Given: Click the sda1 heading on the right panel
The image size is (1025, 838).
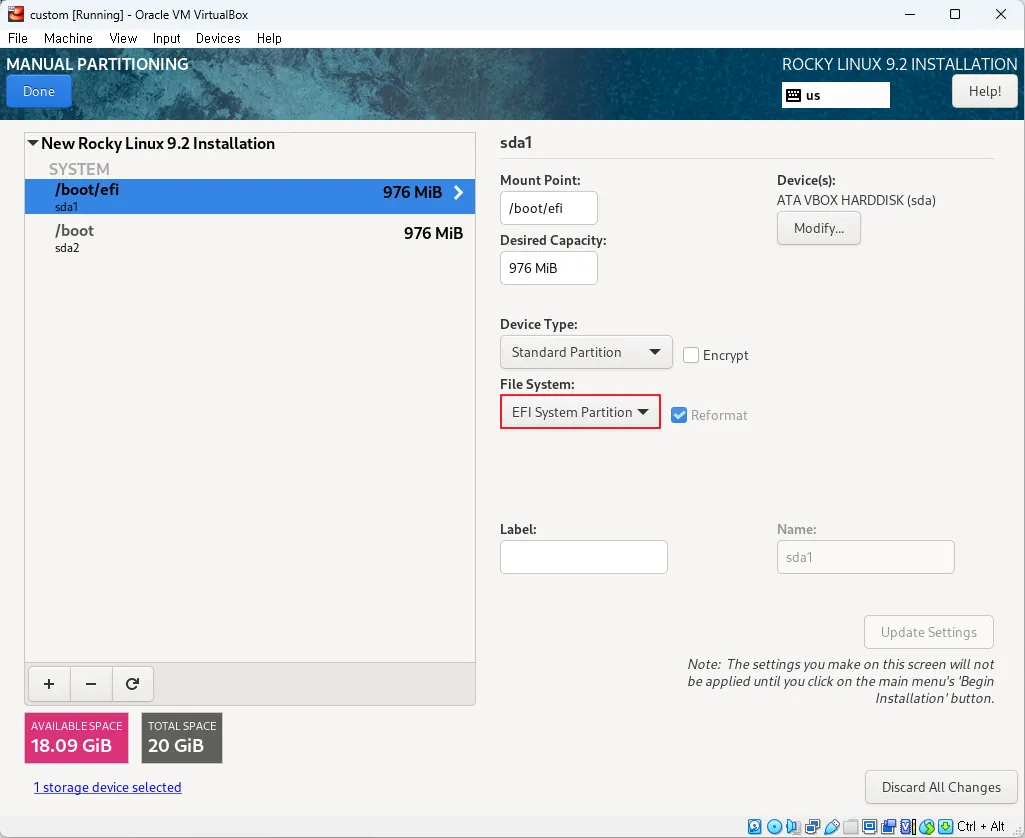Looking at the screenshot, I should 516,142.
